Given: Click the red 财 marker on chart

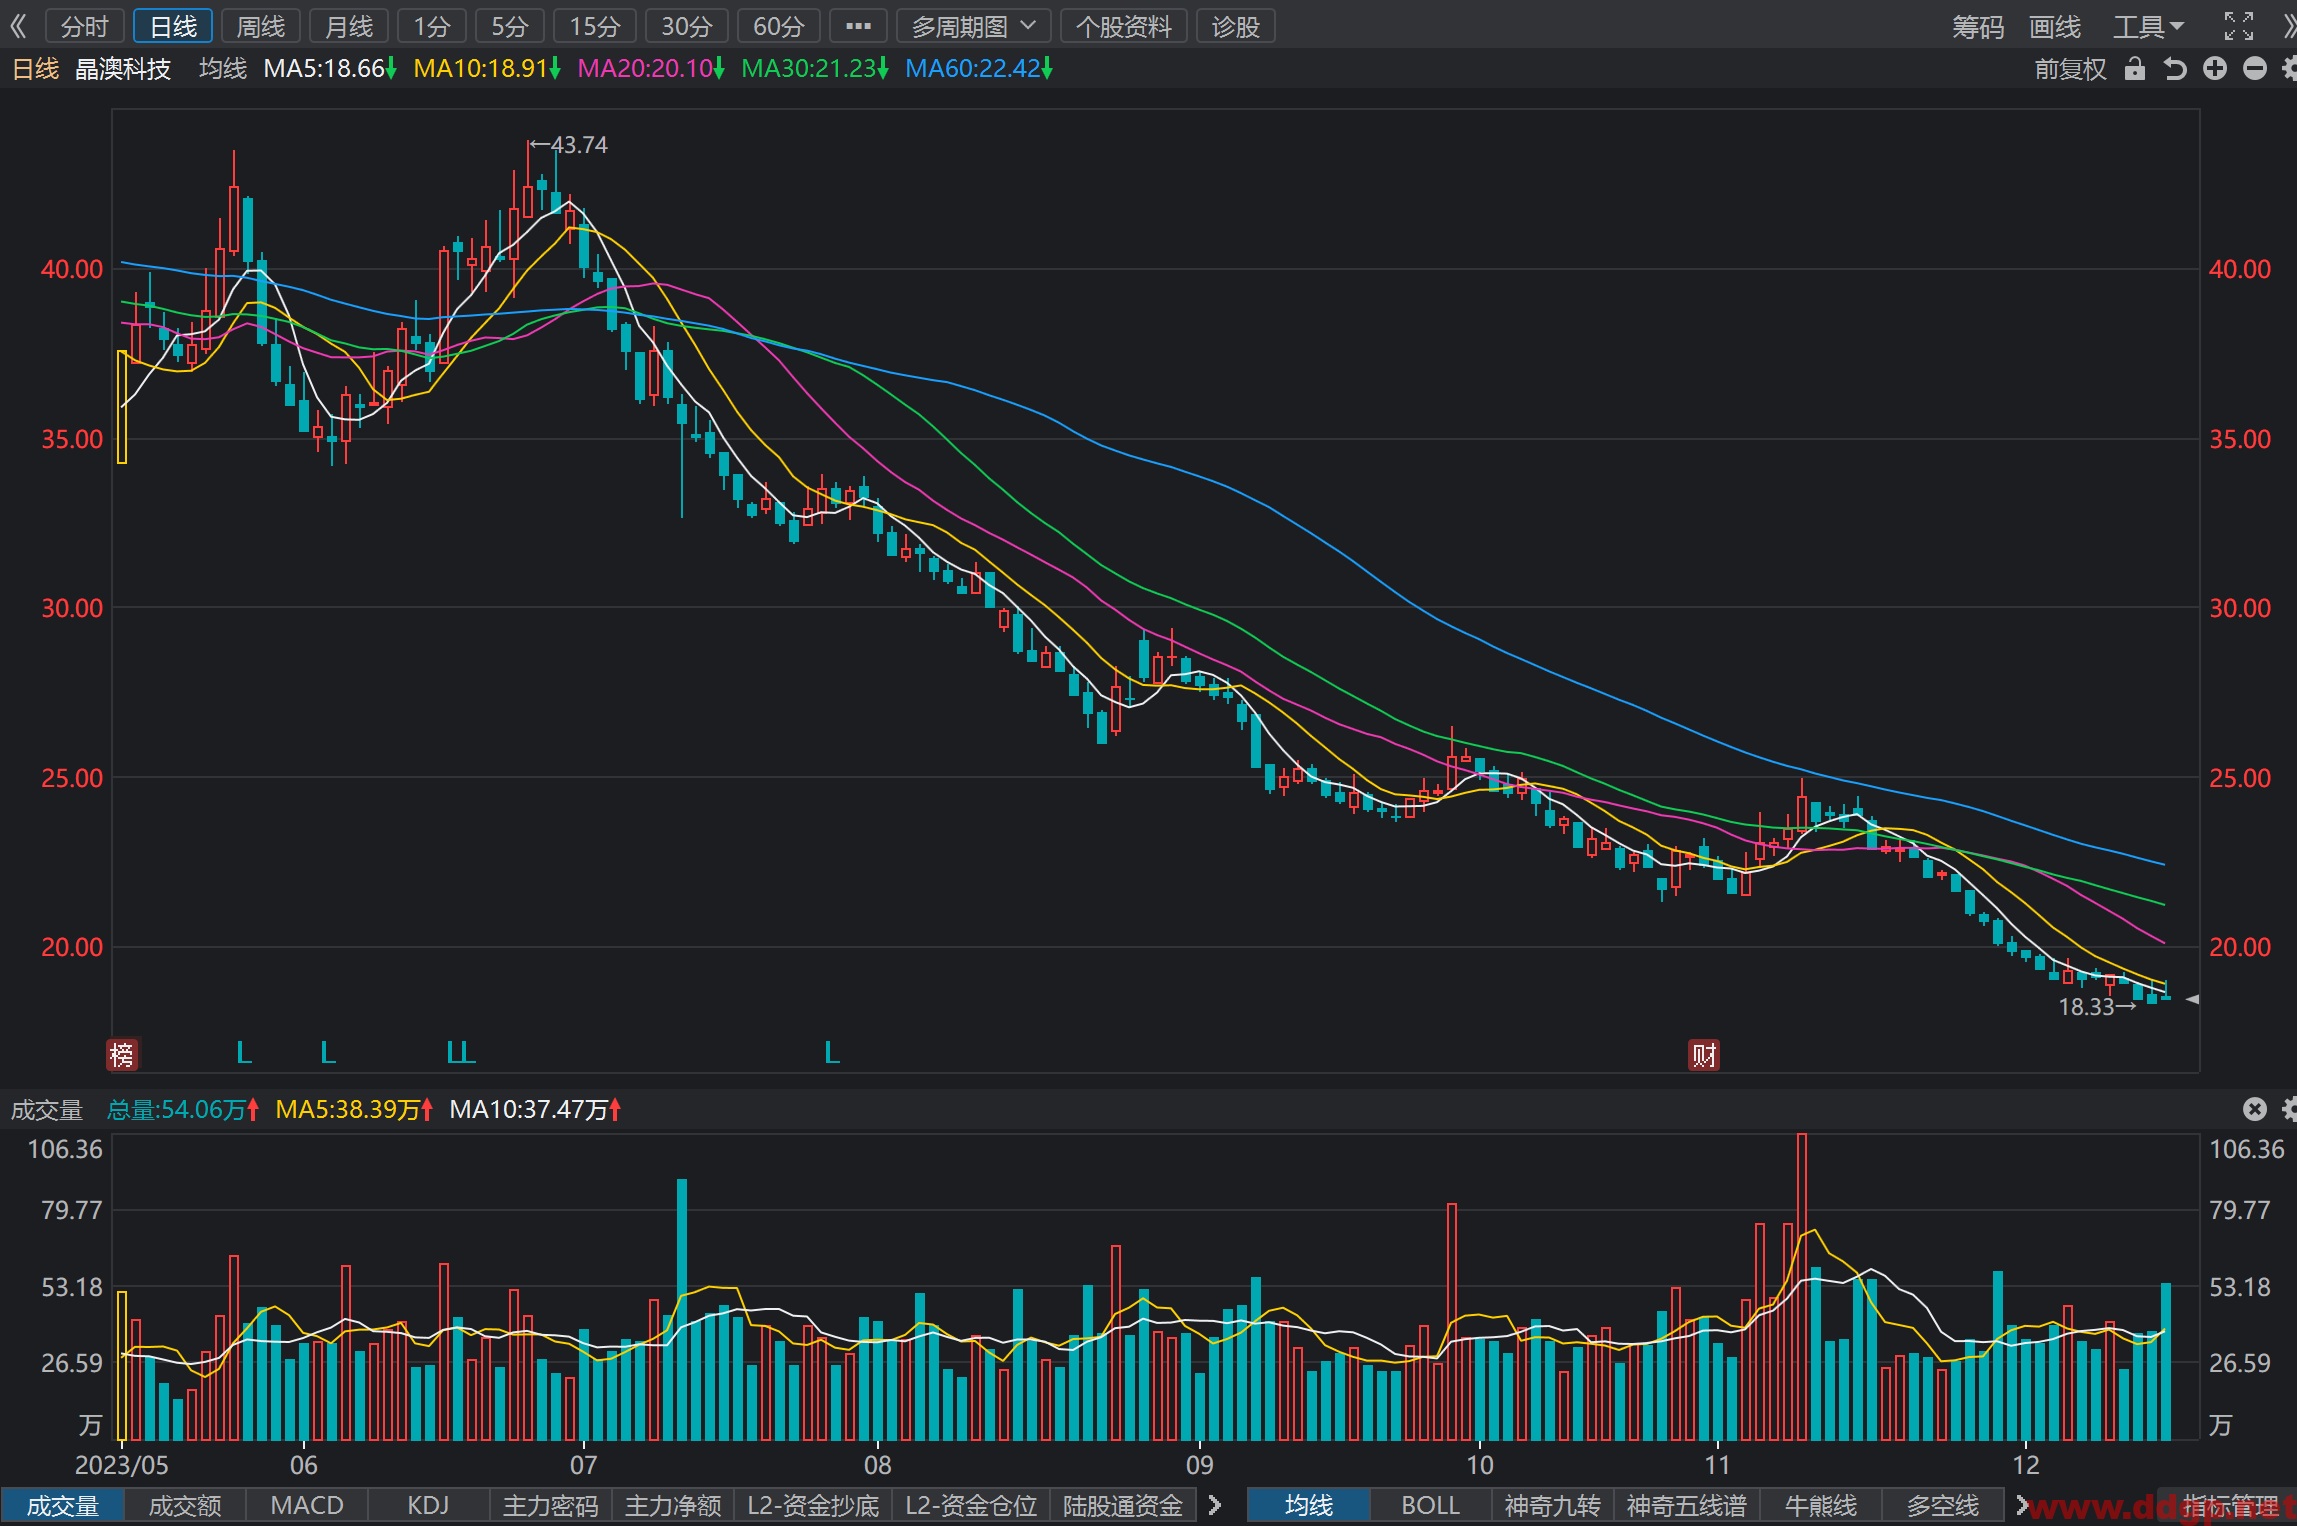Looking at the screenshot, I should [x=1704, y=1054].
